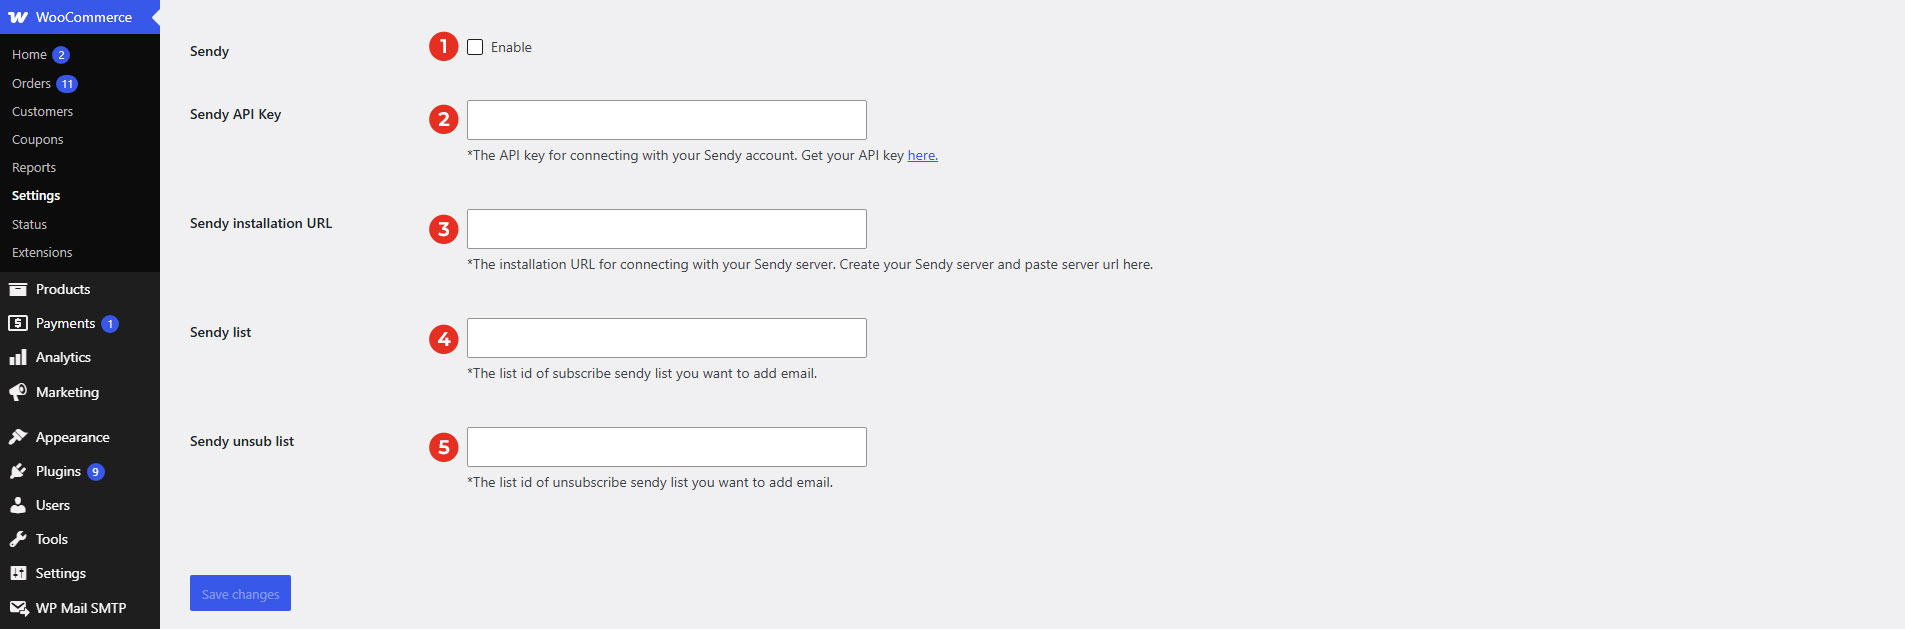Open the Payments menu label
Screen dimensions: 1905x629
[65, 323]
